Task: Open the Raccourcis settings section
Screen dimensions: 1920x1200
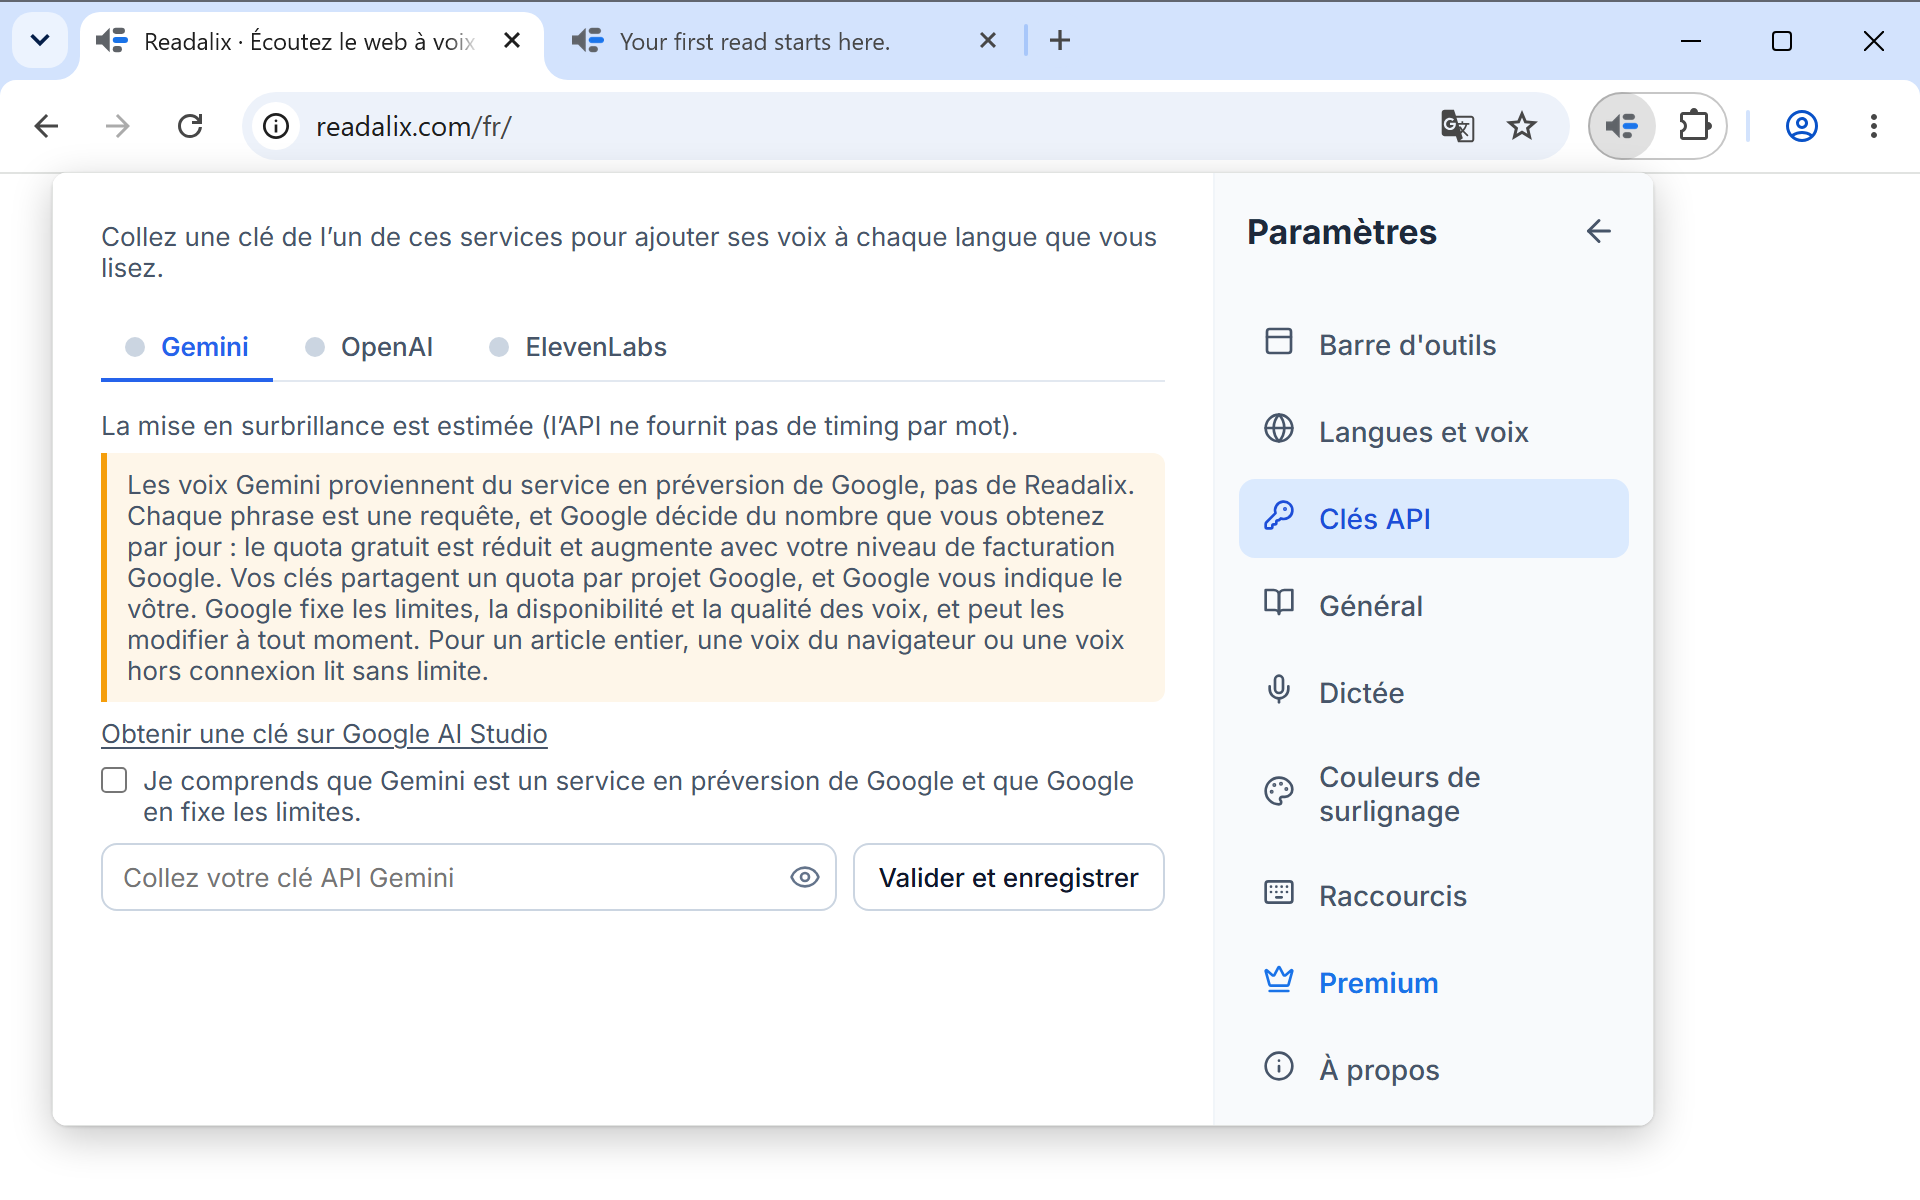Action: 1434,896
